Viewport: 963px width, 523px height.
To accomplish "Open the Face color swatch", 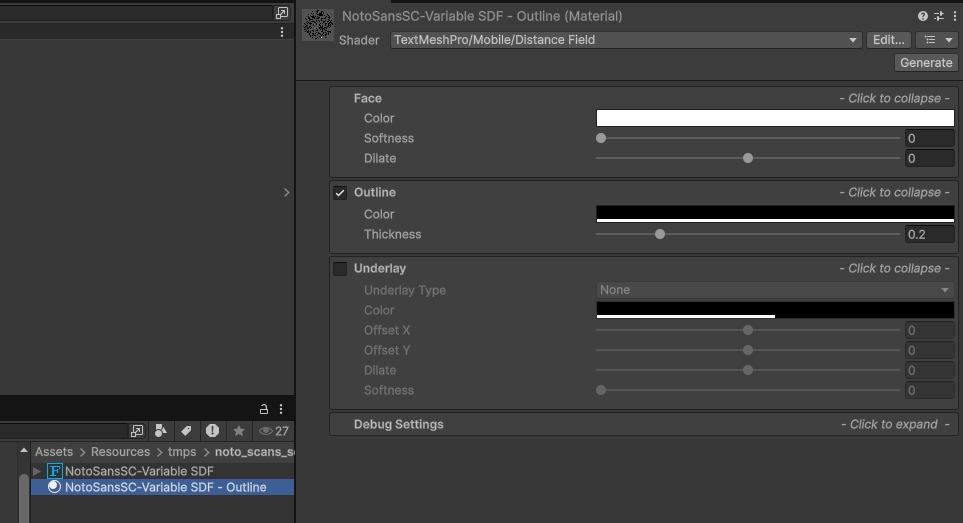I will (x=775, y=118).
